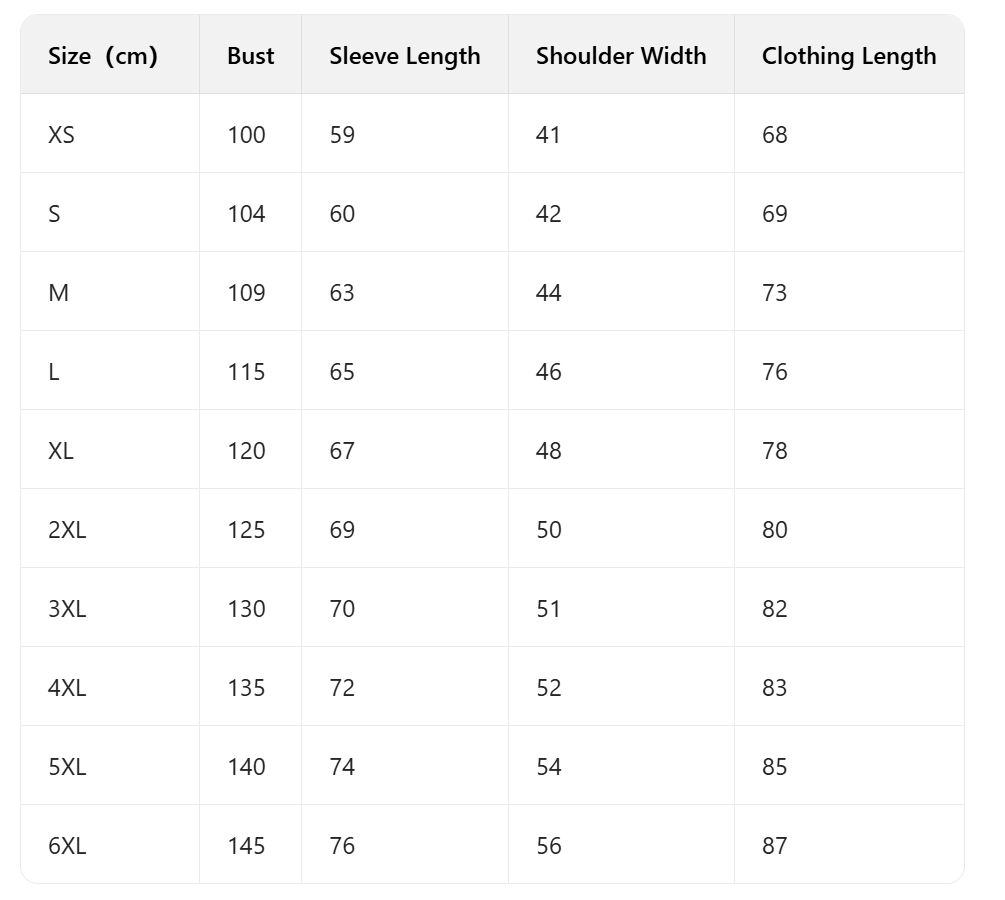Click the "Size (cm)" column header
The height and width of the screenshot is (900, 1005).
(103, 56)
